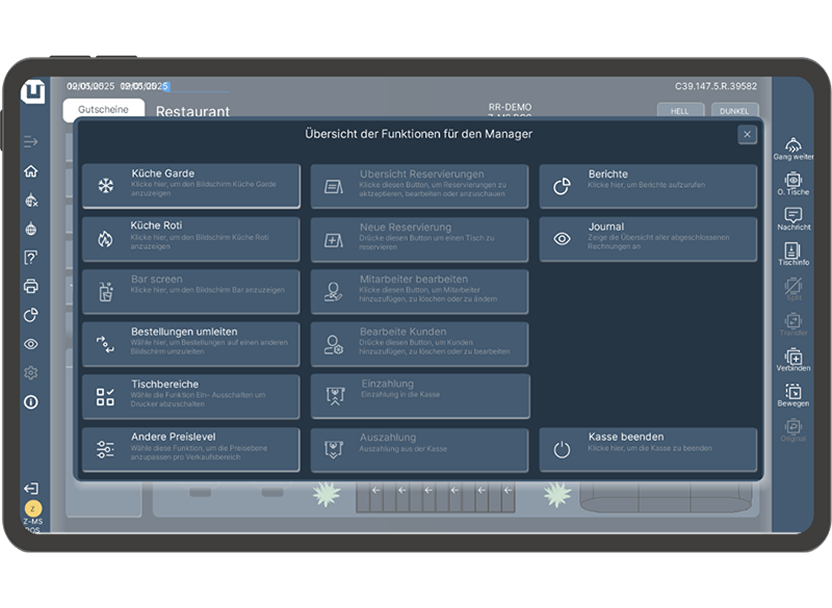The width and height of the screenshot is (832, 608).
Task: Open the Journal of closed invoices
Action: tap(647, 239)
